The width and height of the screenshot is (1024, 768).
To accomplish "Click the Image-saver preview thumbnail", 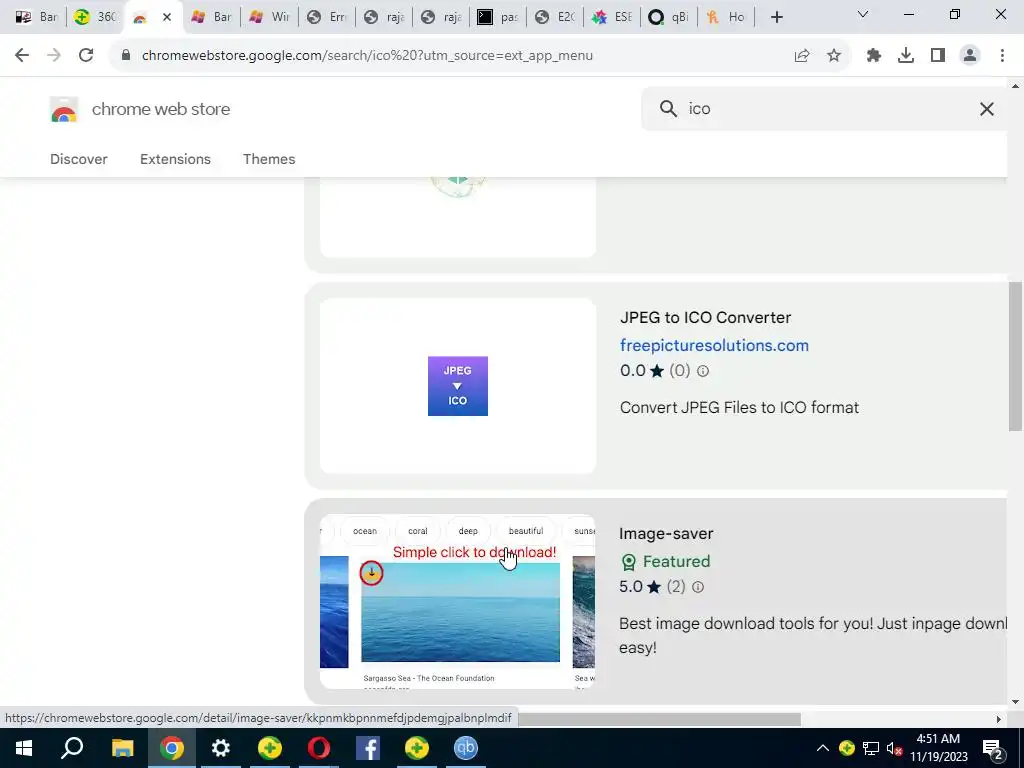I will (457, 601).
